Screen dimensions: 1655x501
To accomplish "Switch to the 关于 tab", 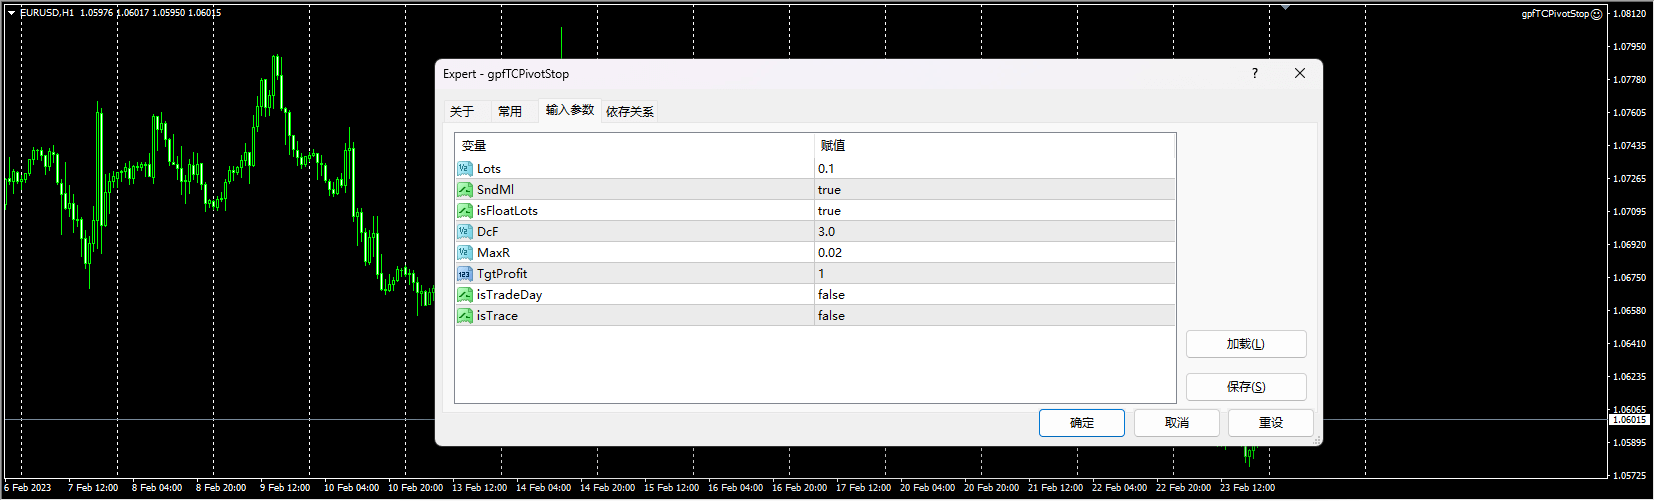I will 462,111.
